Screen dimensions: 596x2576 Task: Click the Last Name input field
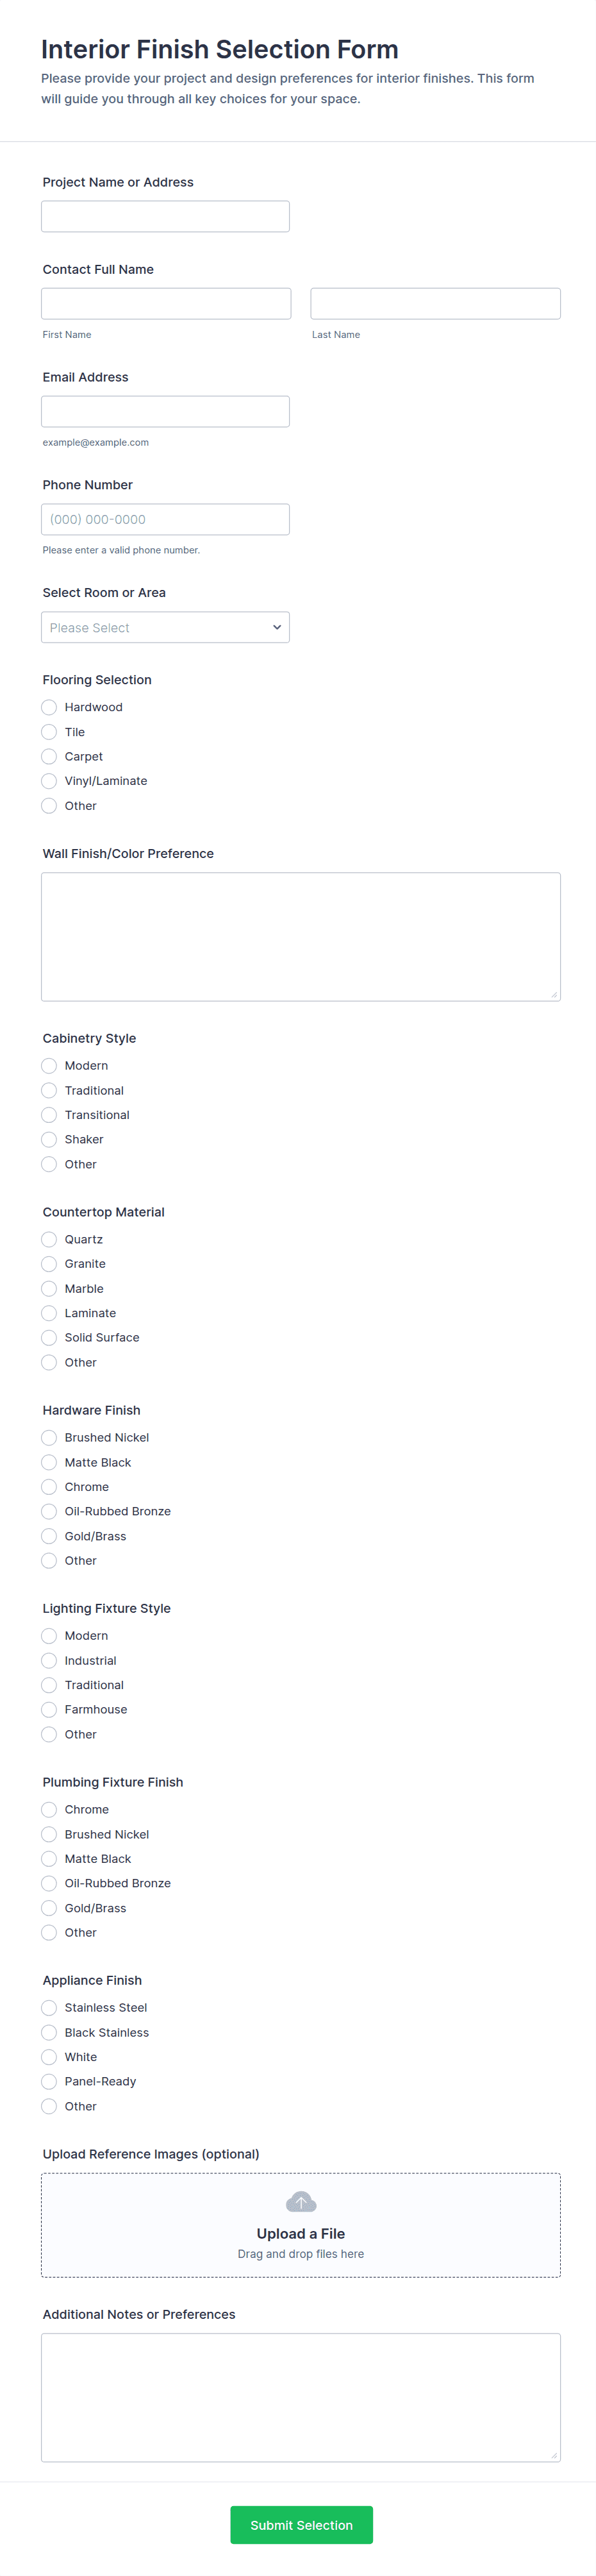point(435,303)
